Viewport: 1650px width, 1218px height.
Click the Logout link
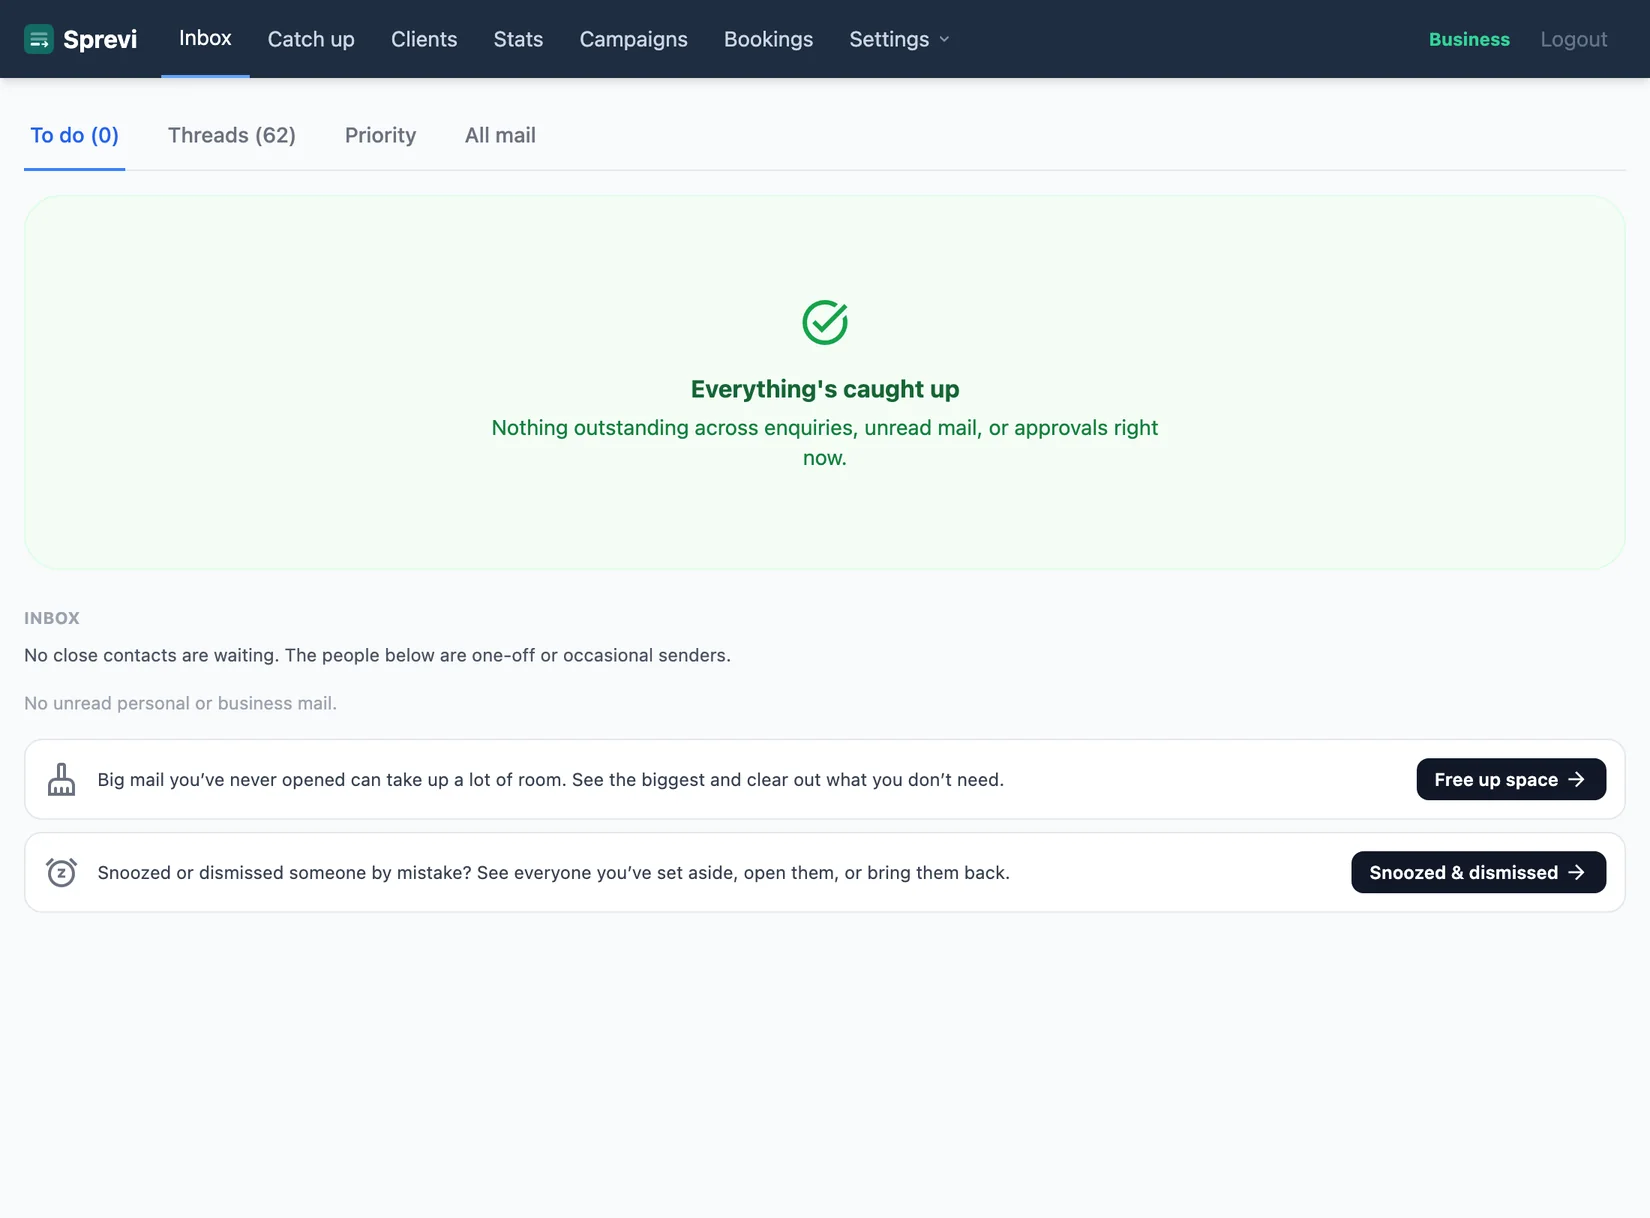click(x=1574, y=39)
